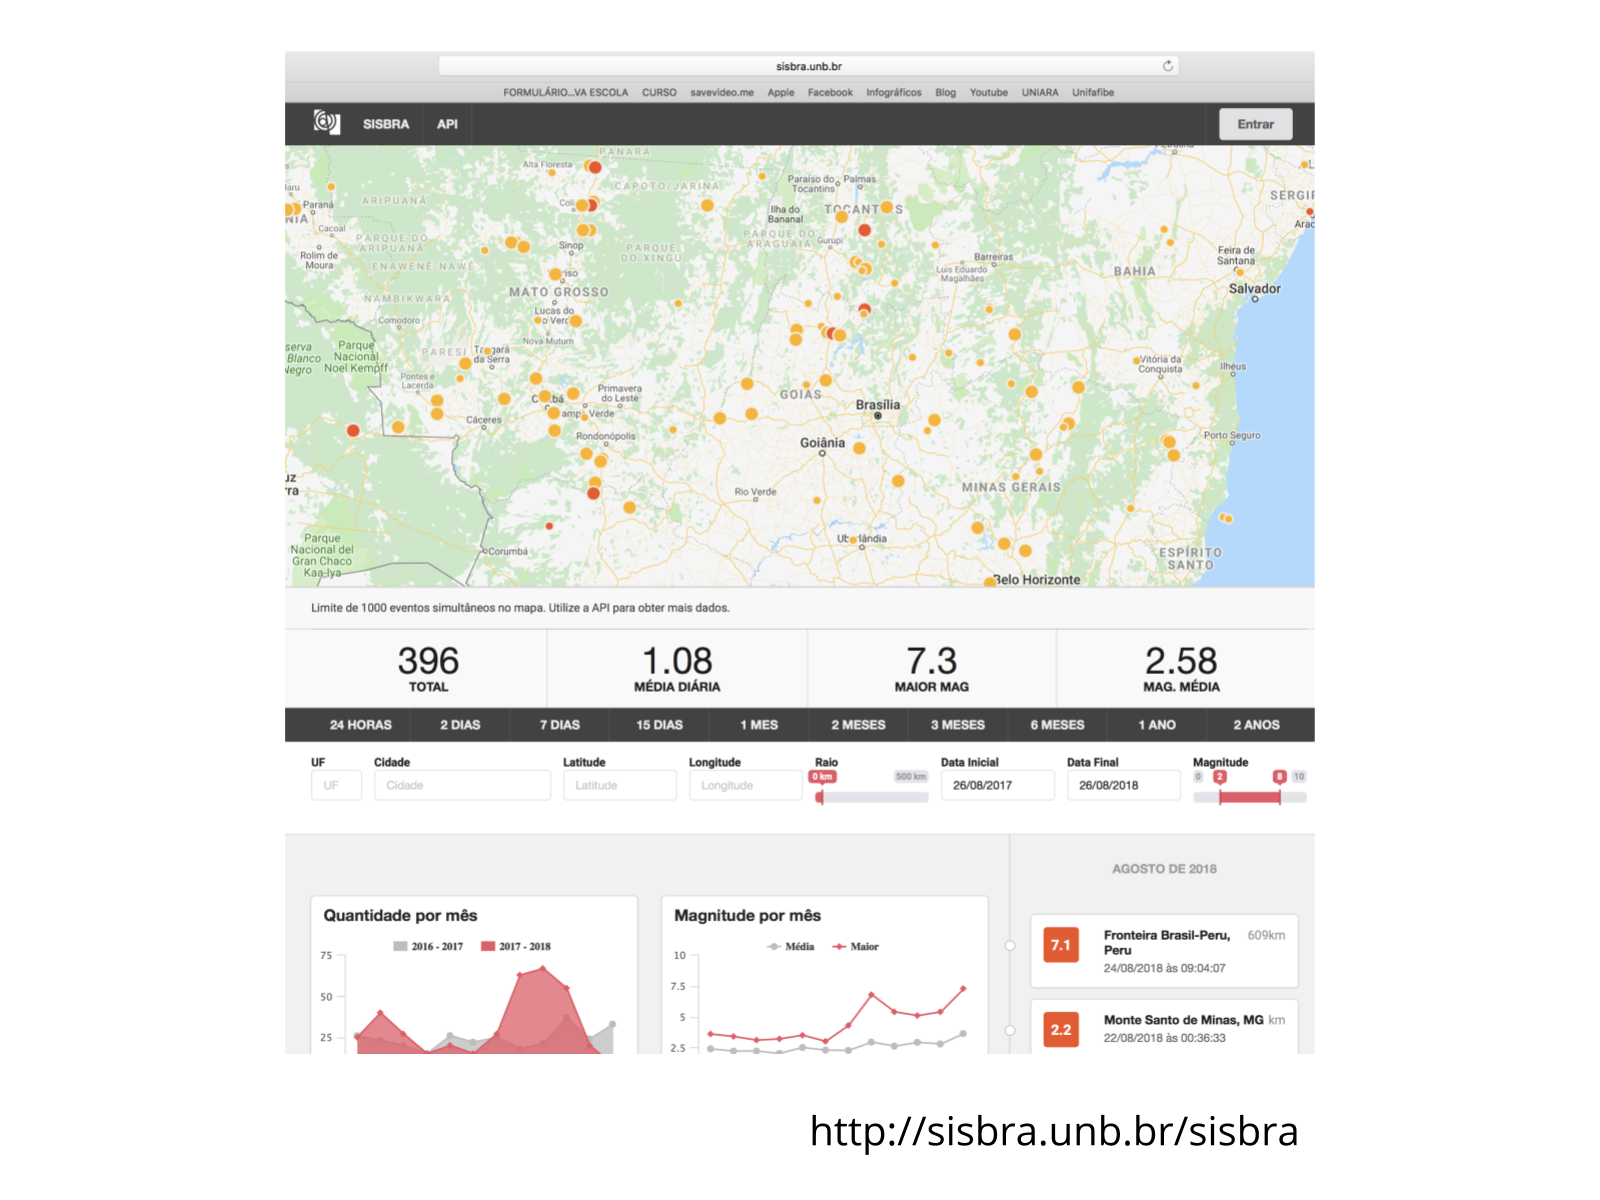Click the sisbra.unb.br address bar
Image resolution: width=1600 pixels, height=1200 pixels.
point(808,66)
